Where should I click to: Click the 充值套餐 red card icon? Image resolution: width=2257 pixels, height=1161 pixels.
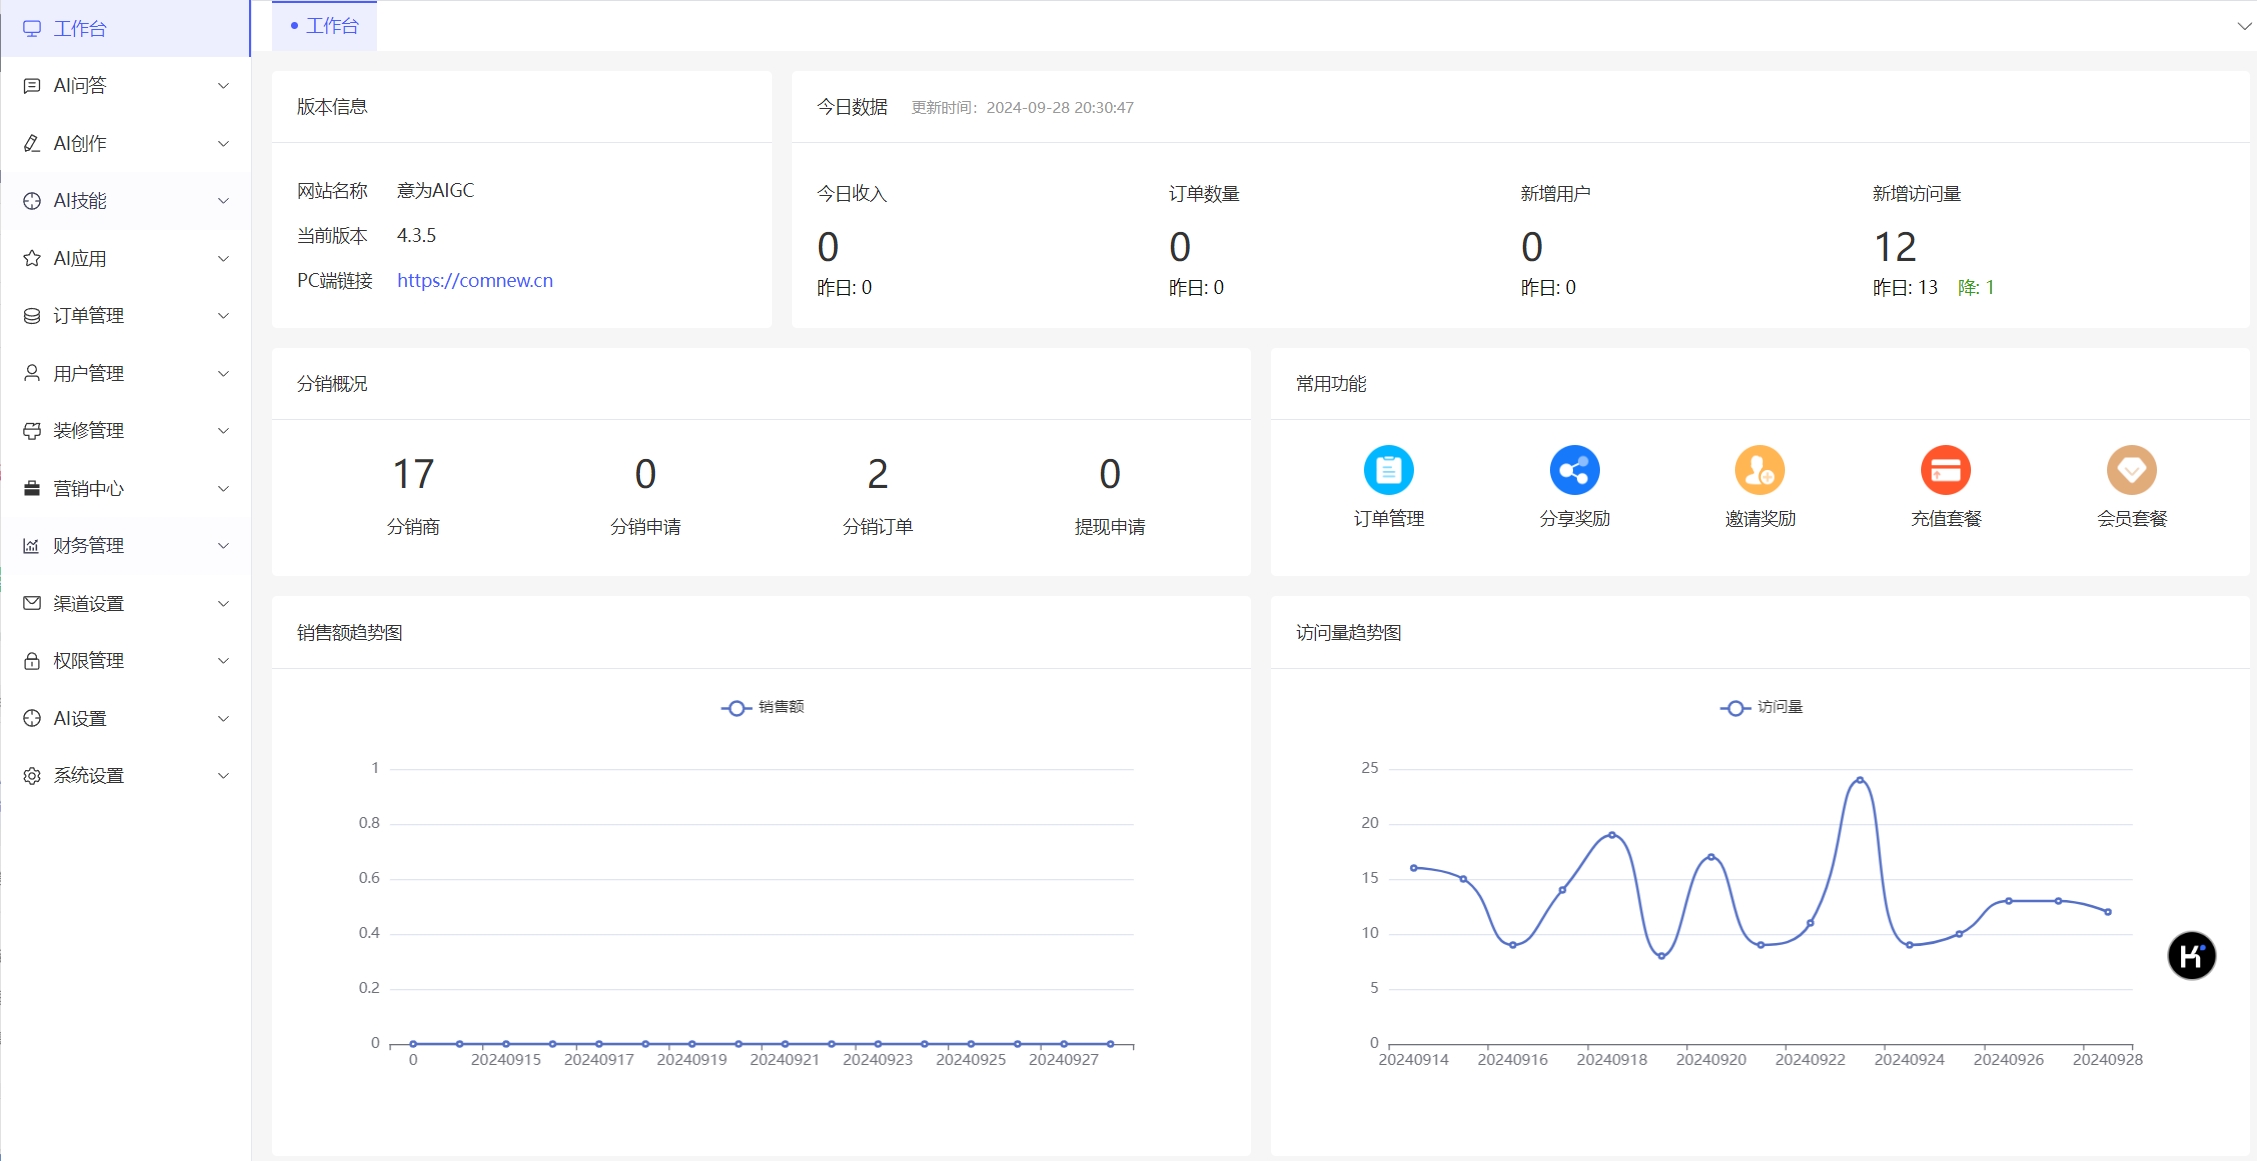[1945, 470]
